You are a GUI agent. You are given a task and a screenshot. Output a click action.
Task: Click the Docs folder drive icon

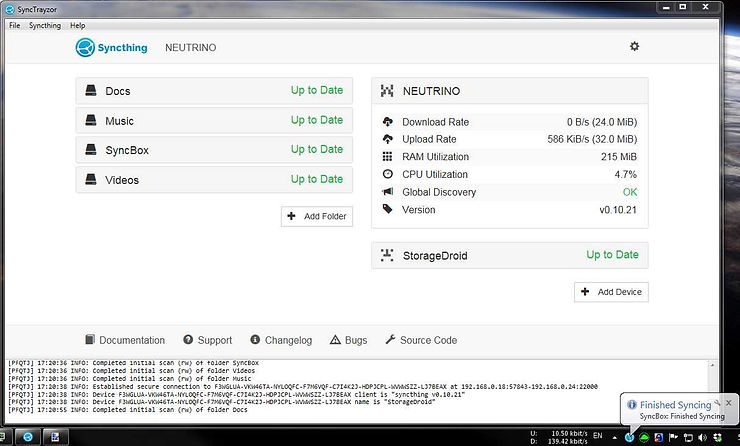(91, 90)
